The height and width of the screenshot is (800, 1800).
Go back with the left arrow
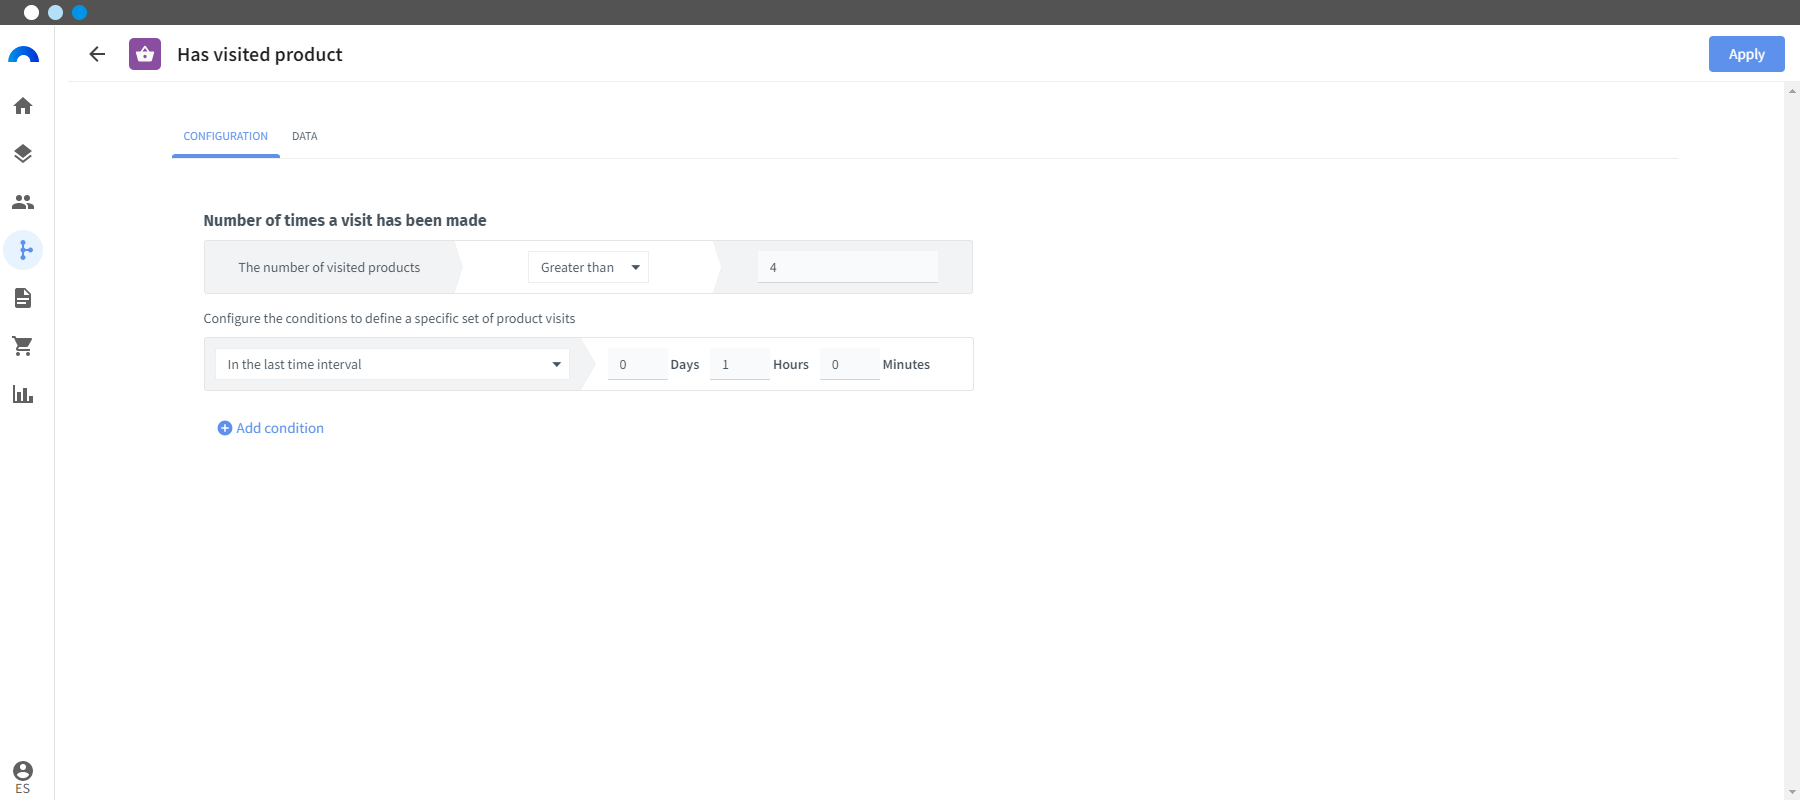point(97,54)
